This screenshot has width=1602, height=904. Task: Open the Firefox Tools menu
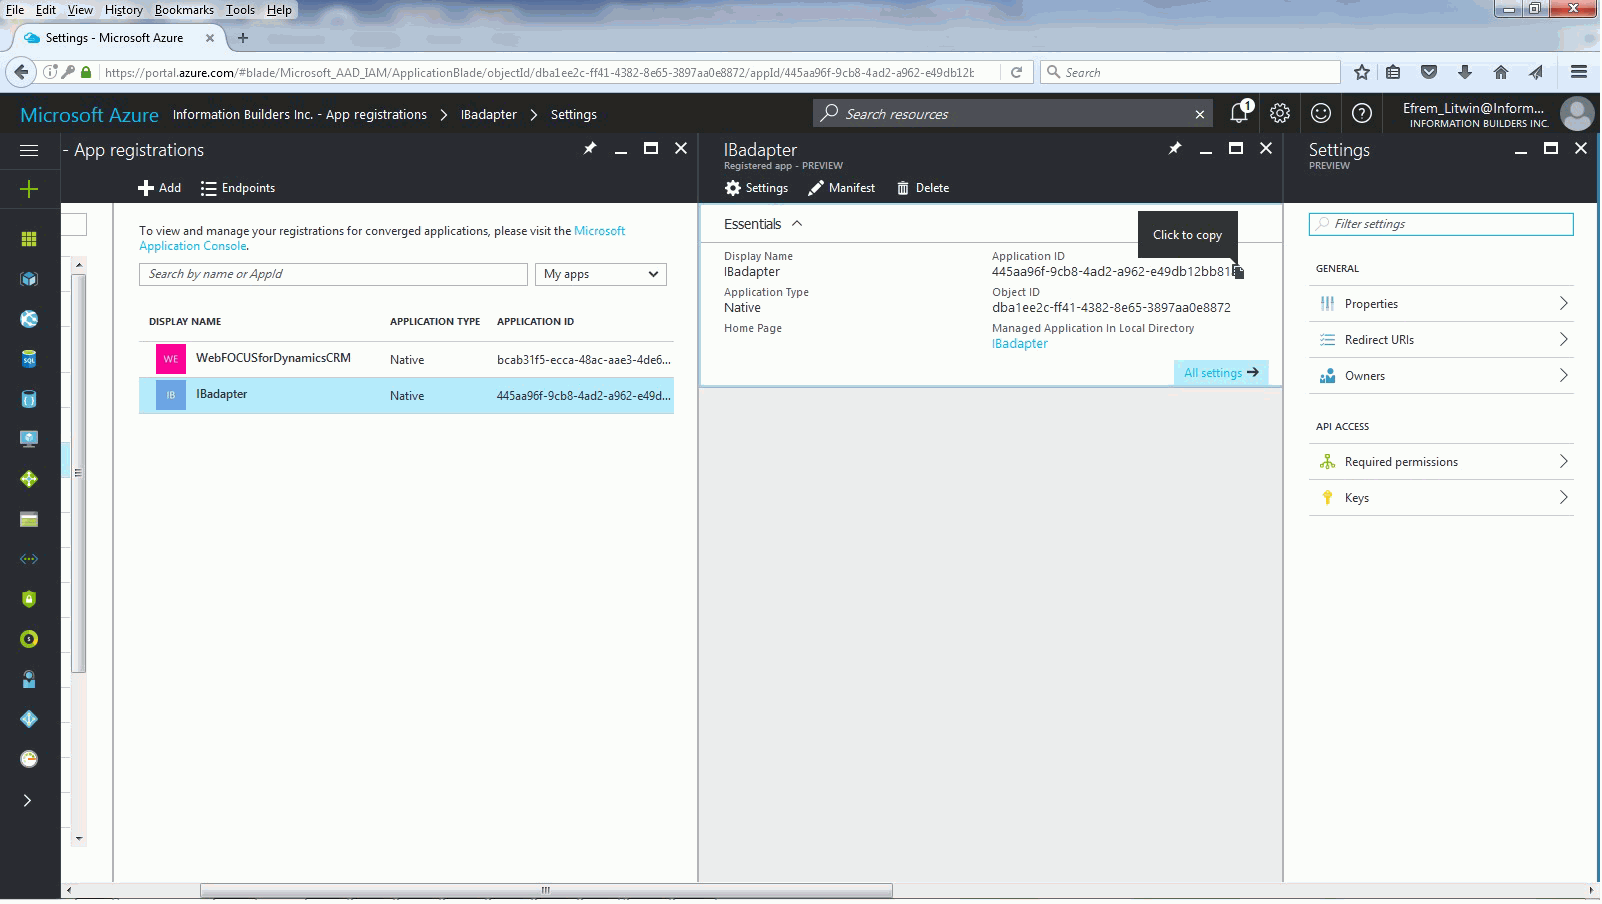point(240,10)
